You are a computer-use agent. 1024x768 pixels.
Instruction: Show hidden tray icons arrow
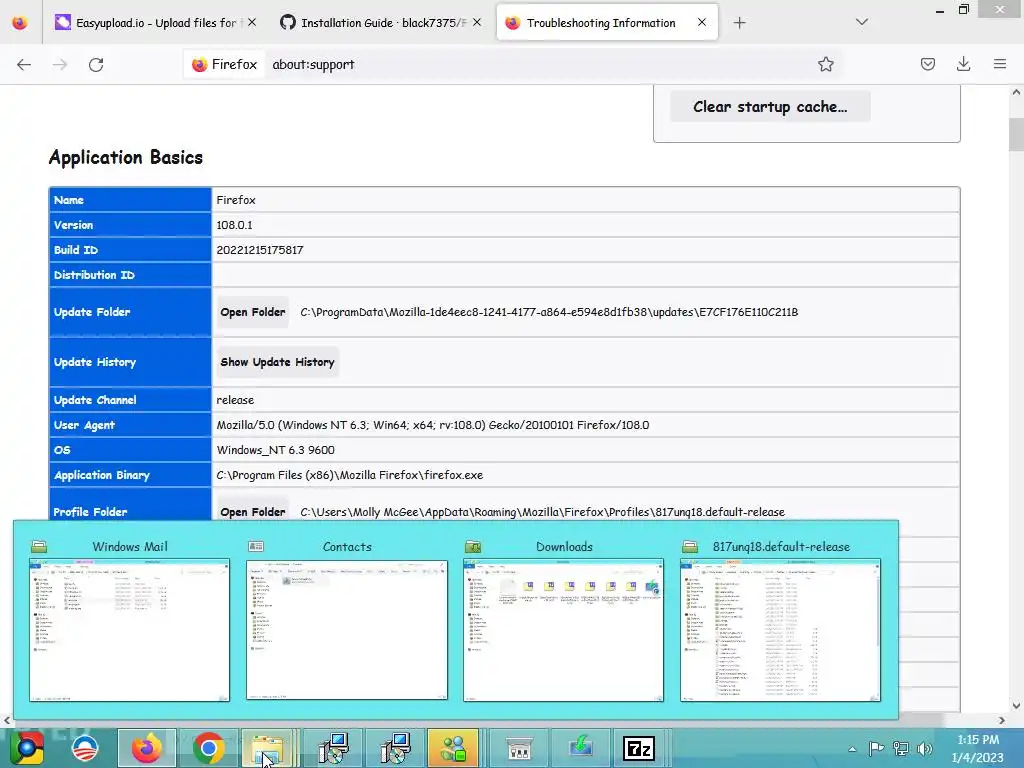852,749
